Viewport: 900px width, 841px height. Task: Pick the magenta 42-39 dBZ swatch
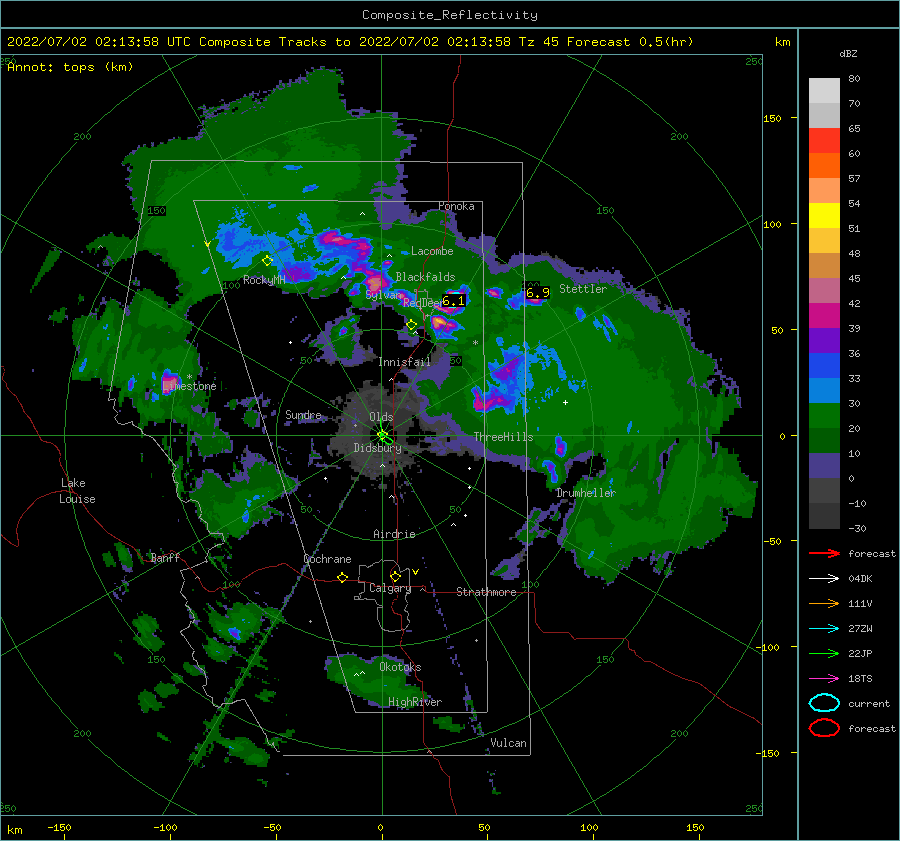coord(824,316)
